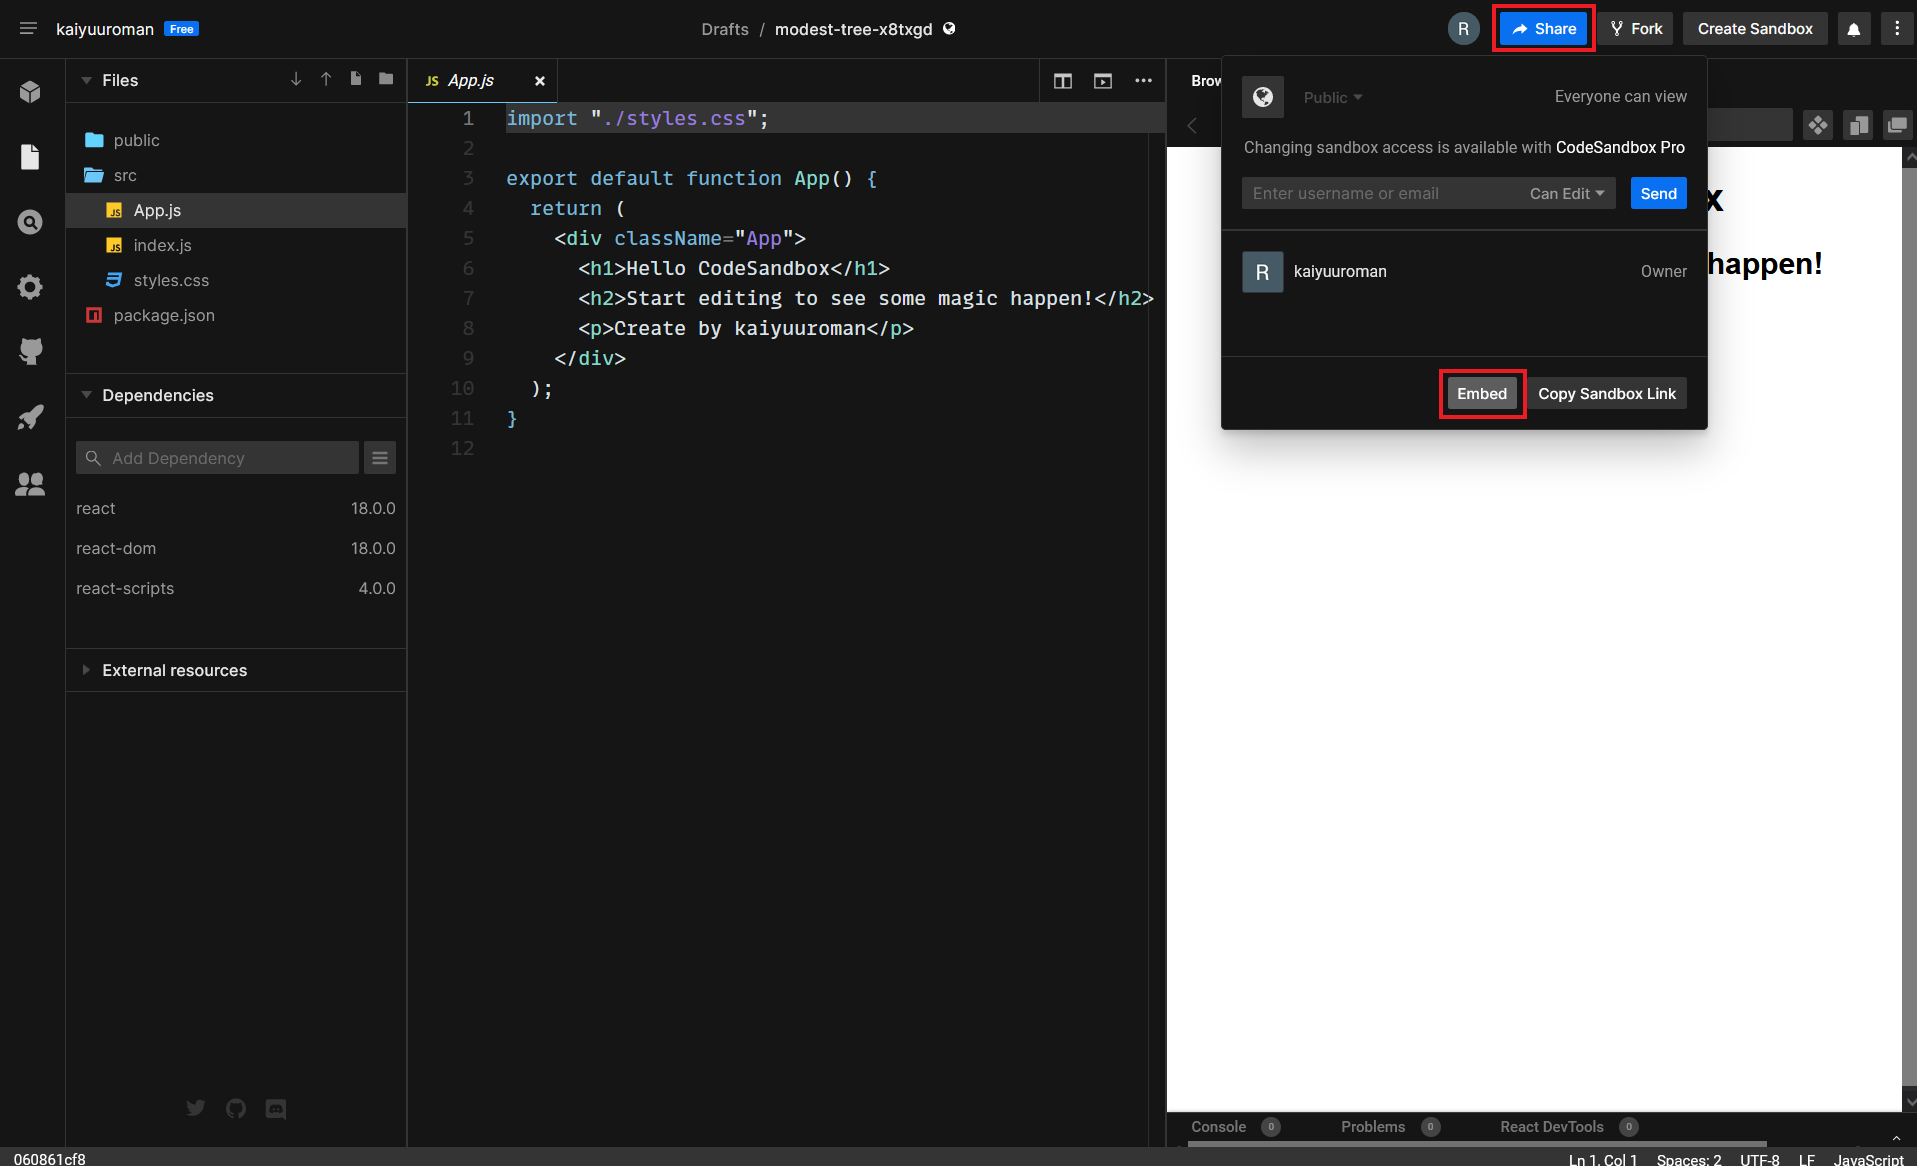Open the Live collaboration people icon
Screen dimensions: 1917x1166
pyautogui.click(x=30, y=484)
